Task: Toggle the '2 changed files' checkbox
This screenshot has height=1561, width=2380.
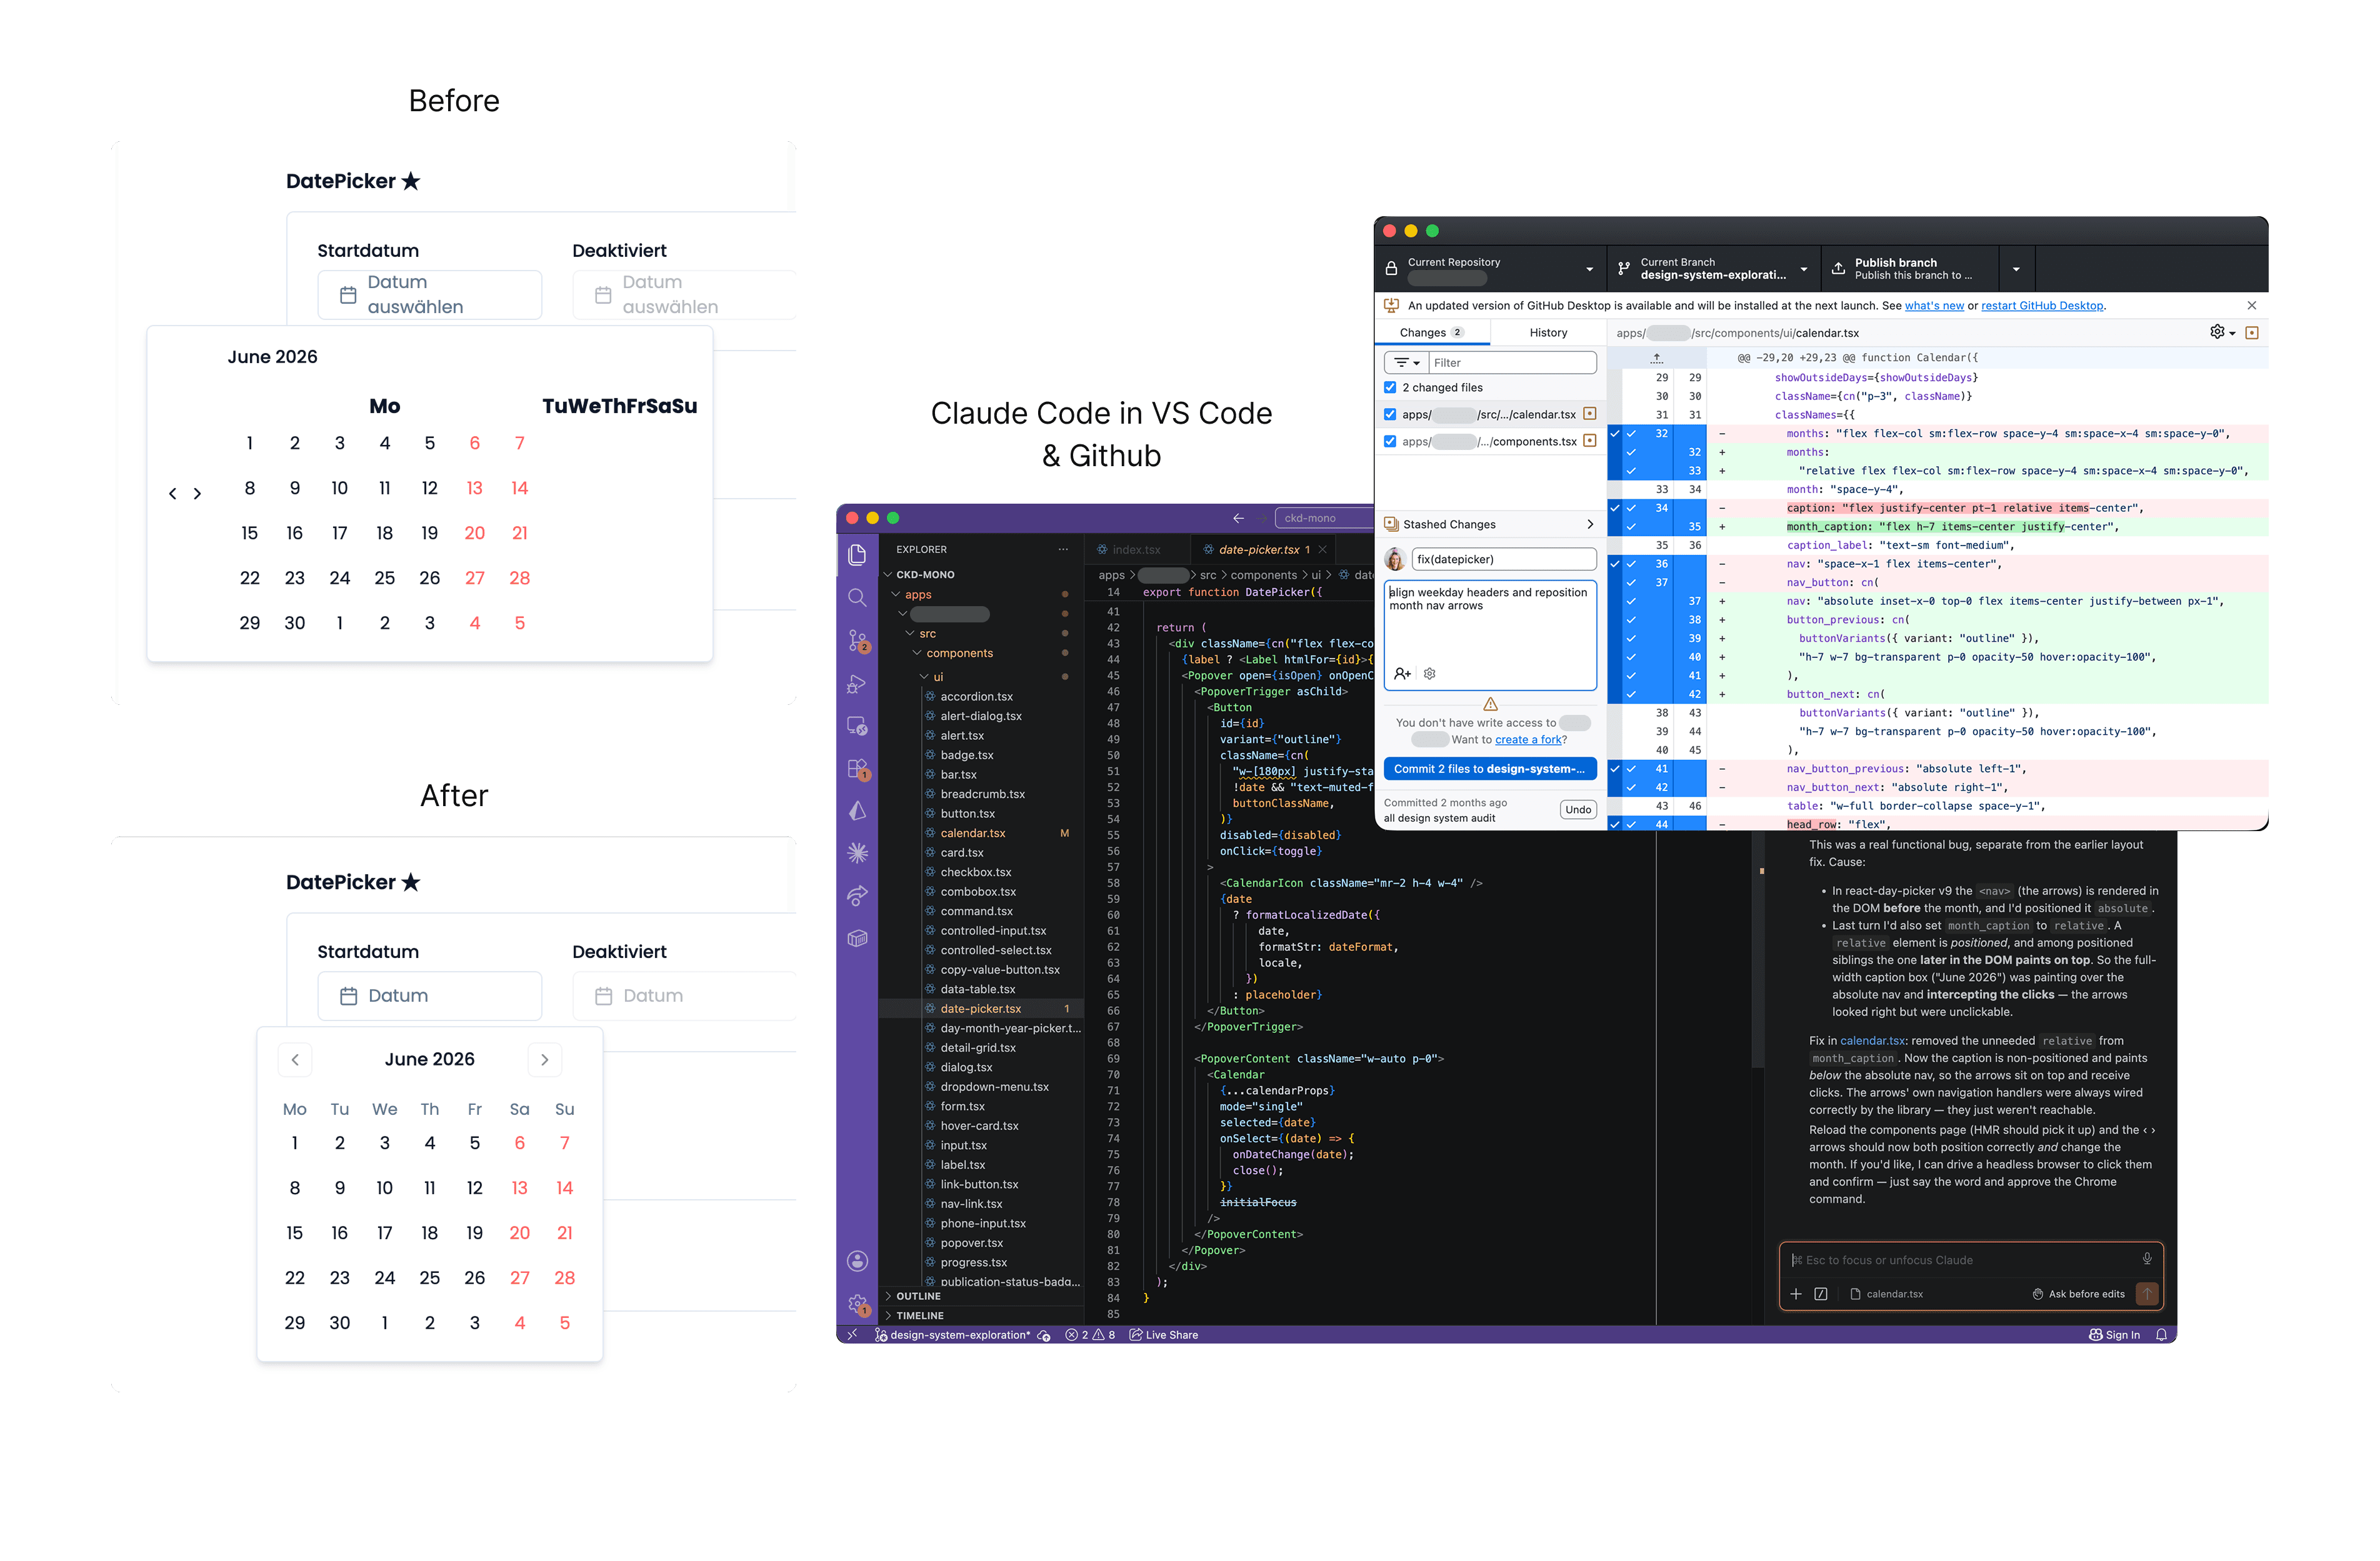Action: (1390, 387)
